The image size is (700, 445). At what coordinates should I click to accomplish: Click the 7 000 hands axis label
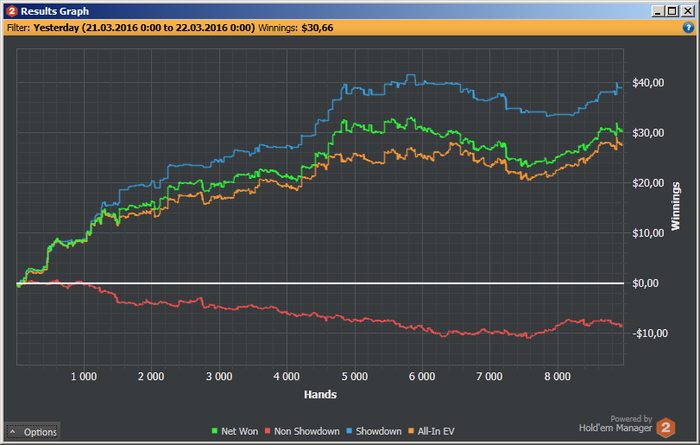click(489, 377)
